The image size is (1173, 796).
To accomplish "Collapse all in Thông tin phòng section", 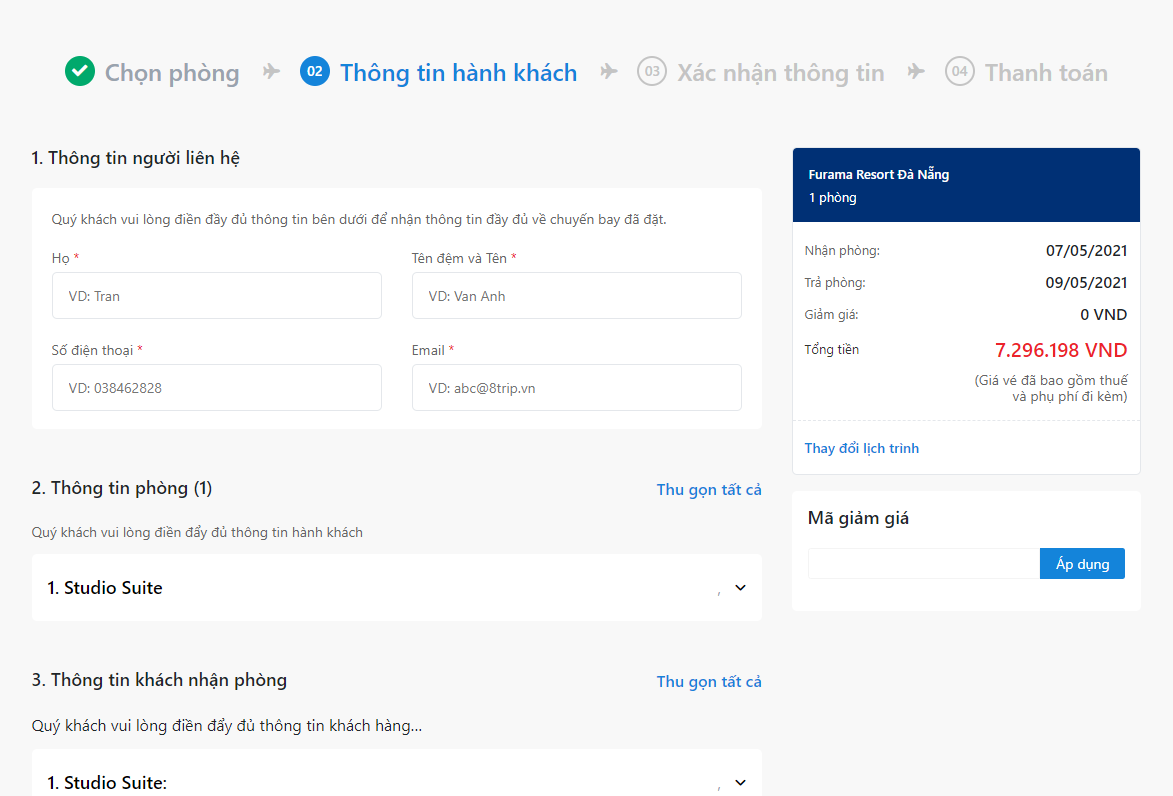I will [709, 490].
